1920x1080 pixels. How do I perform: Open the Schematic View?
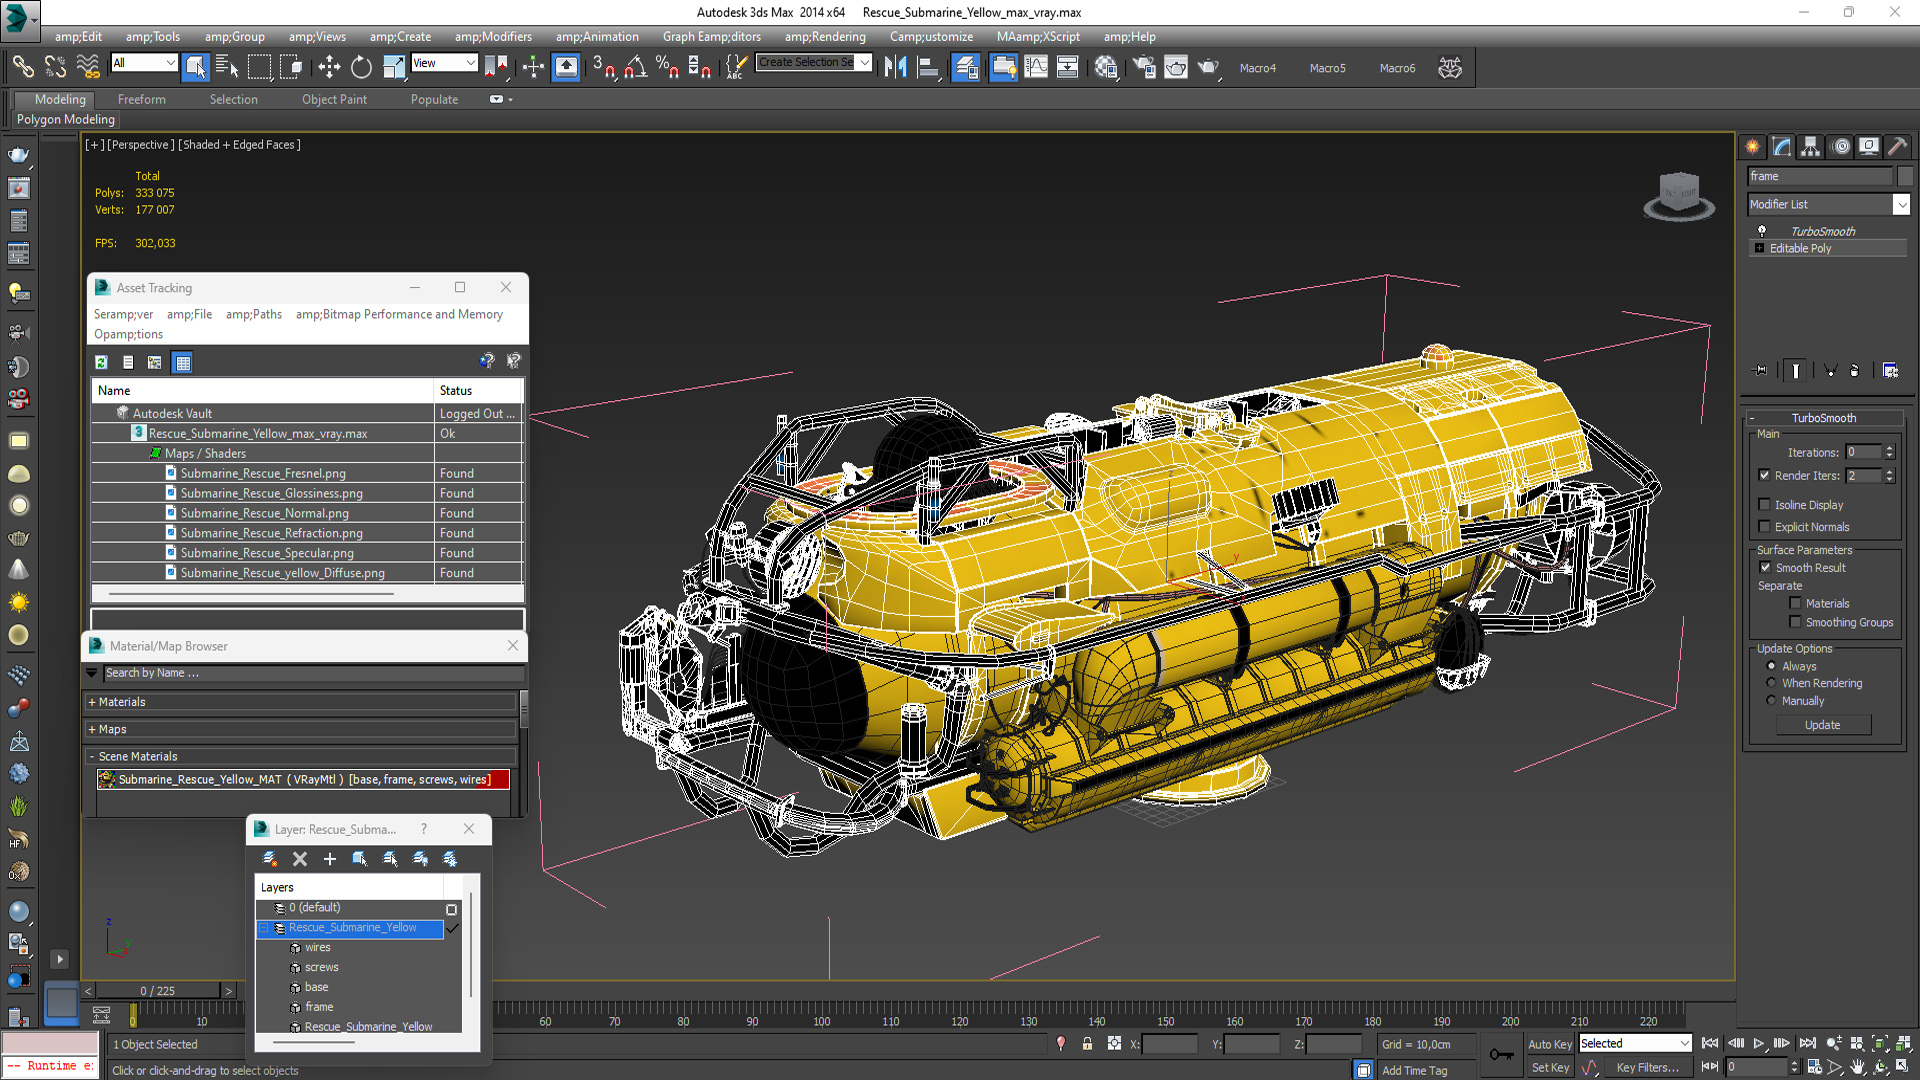click(1067, 67)
